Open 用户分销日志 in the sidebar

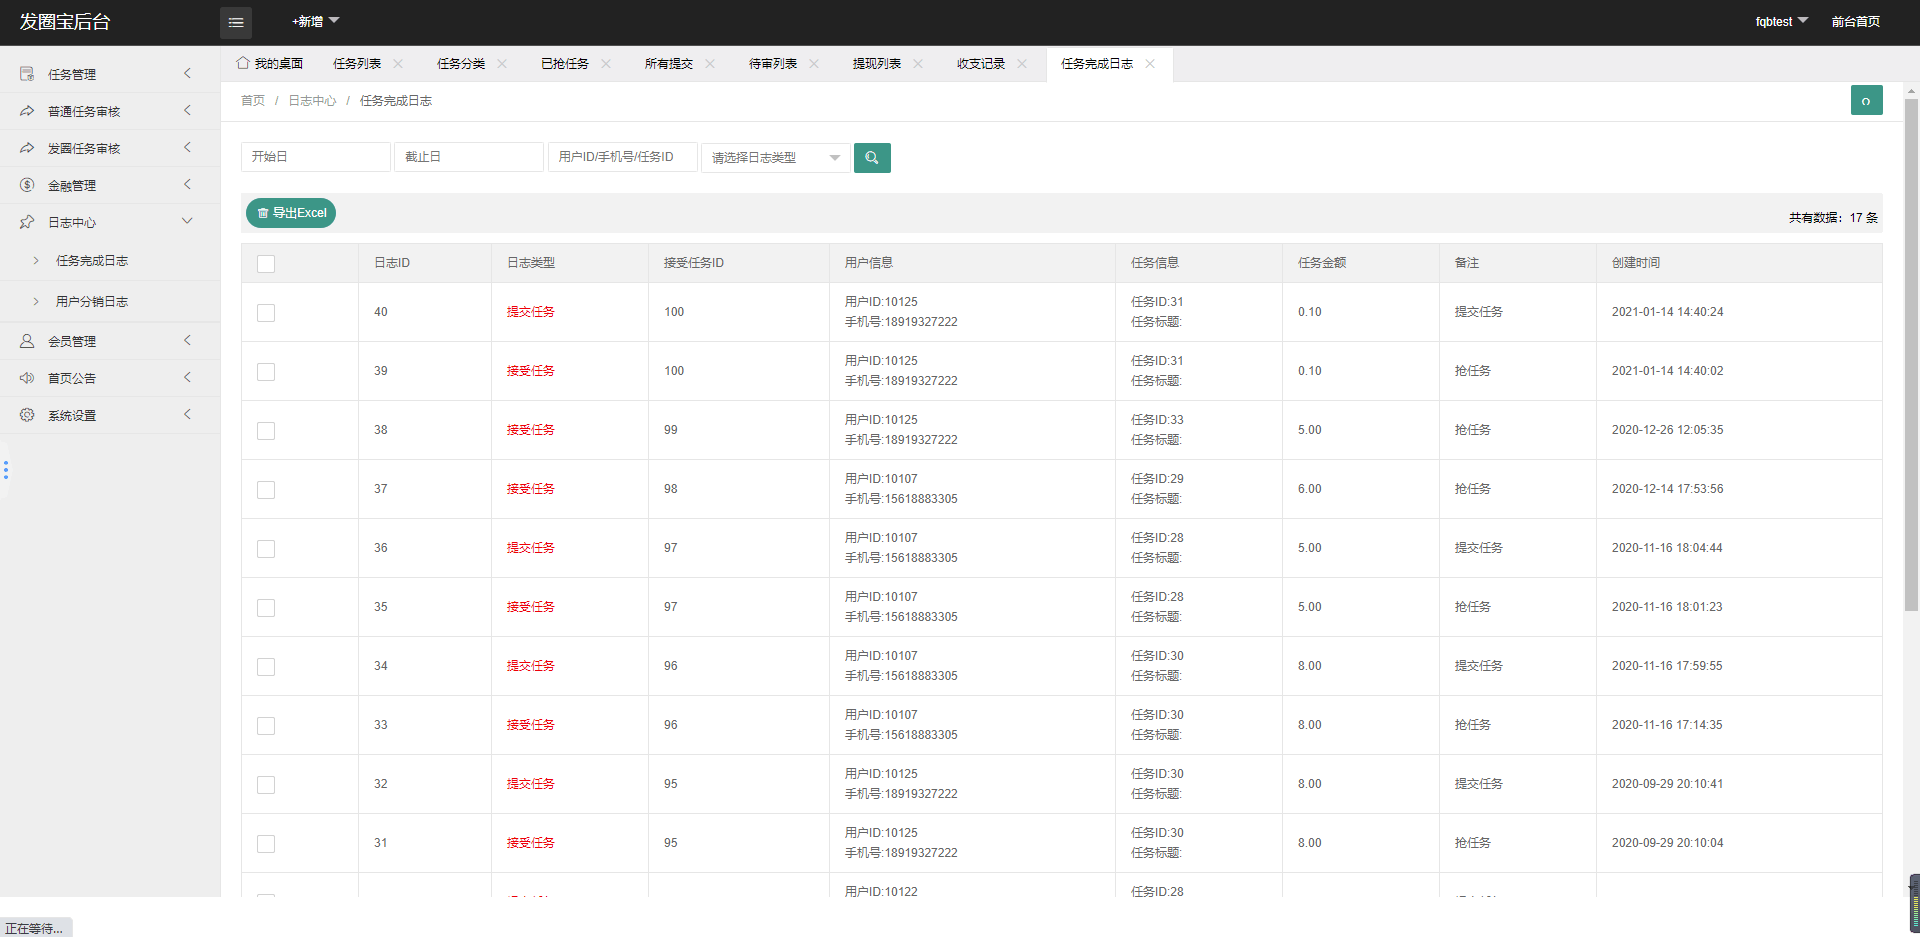[92, 302]
